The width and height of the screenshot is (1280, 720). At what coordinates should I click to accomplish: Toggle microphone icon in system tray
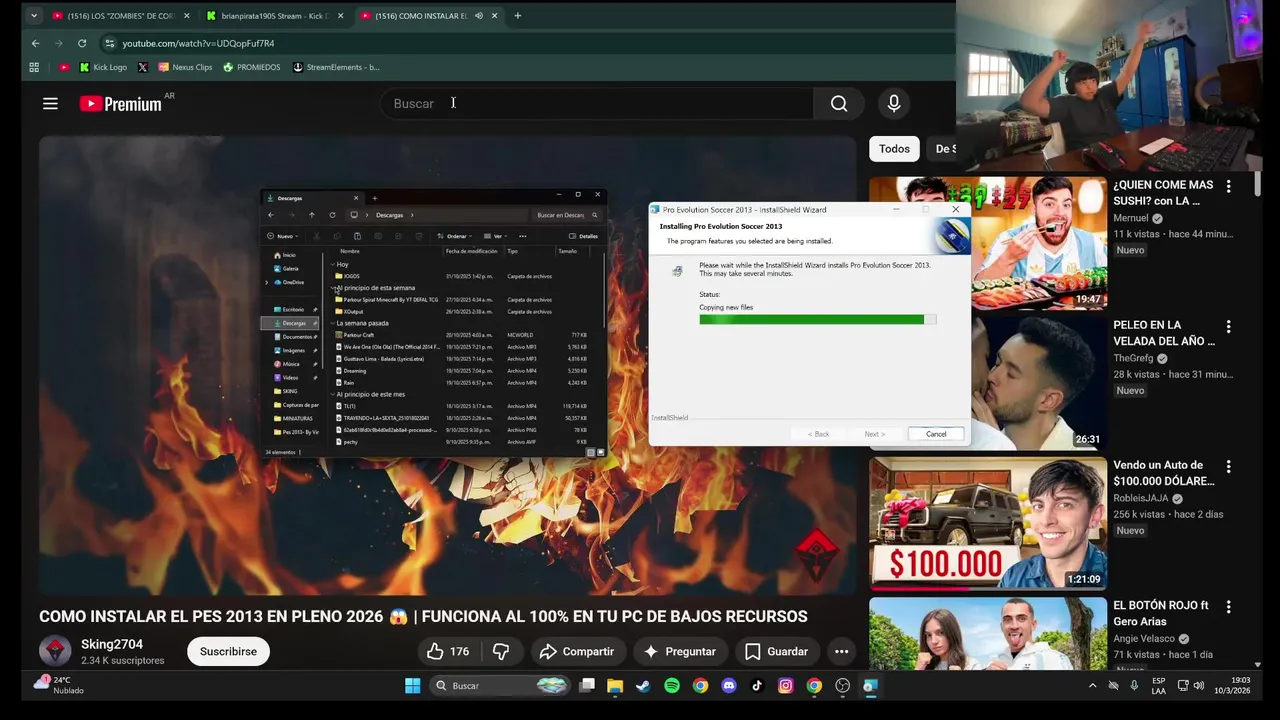point(1134,685)
